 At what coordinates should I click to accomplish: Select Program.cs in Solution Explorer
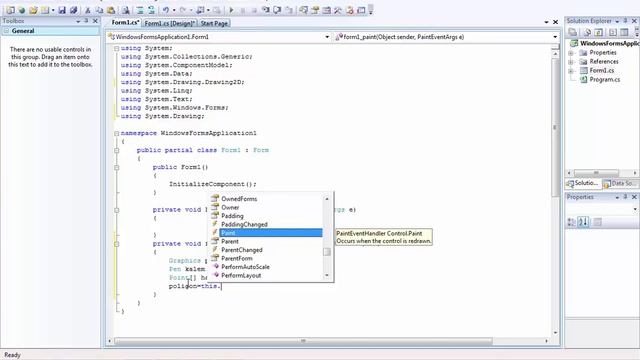[604, 80]
